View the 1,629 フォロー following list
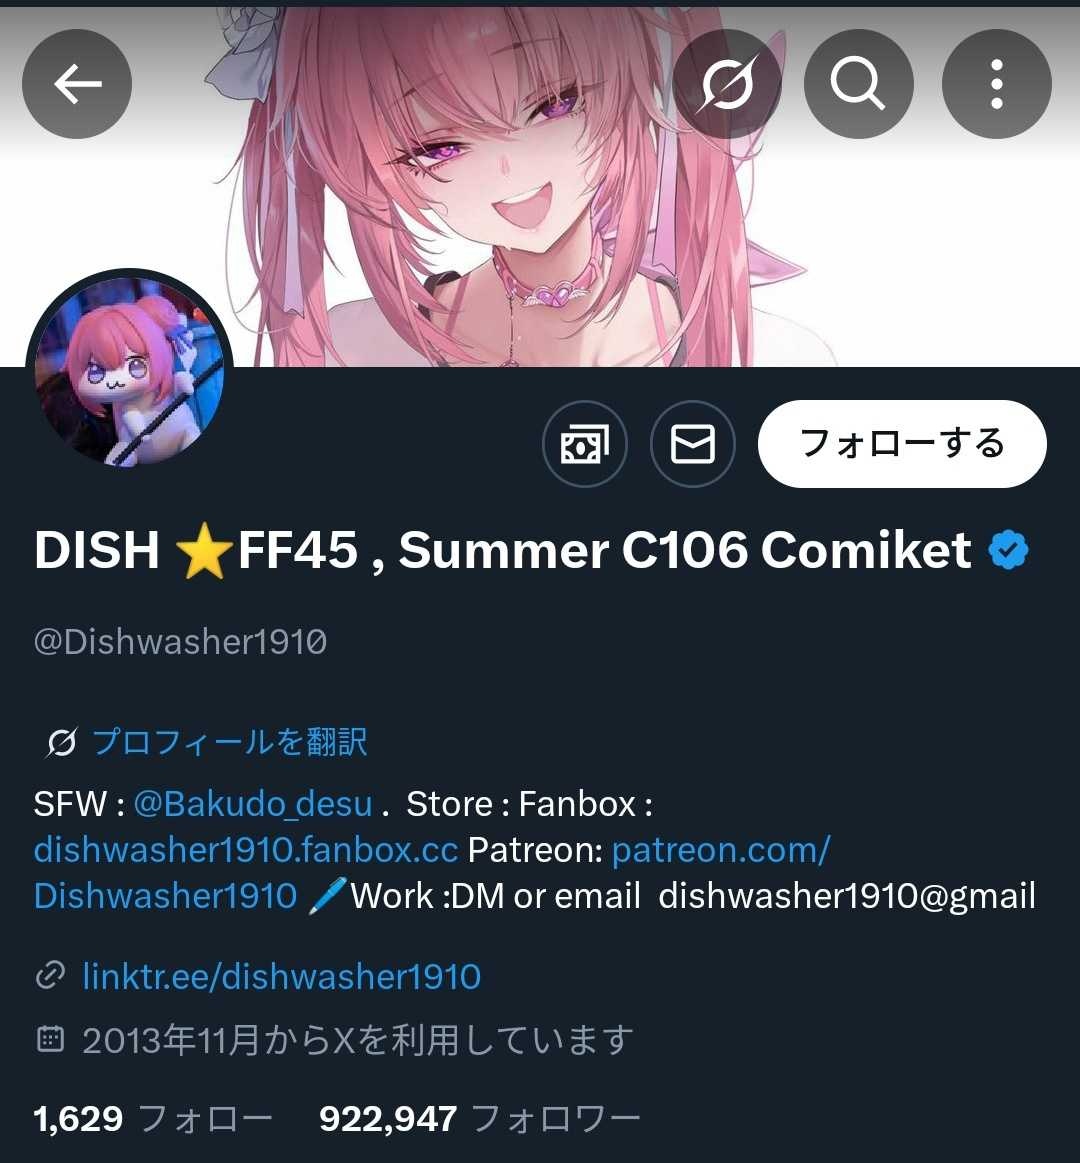 pos(153,1118)
